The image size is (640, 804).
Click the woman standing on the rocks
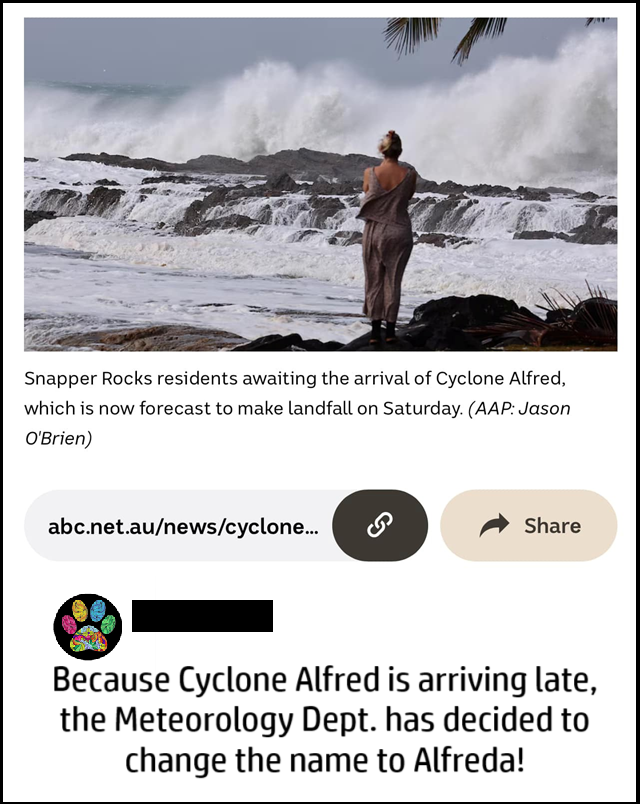click(x=387, y=236)
